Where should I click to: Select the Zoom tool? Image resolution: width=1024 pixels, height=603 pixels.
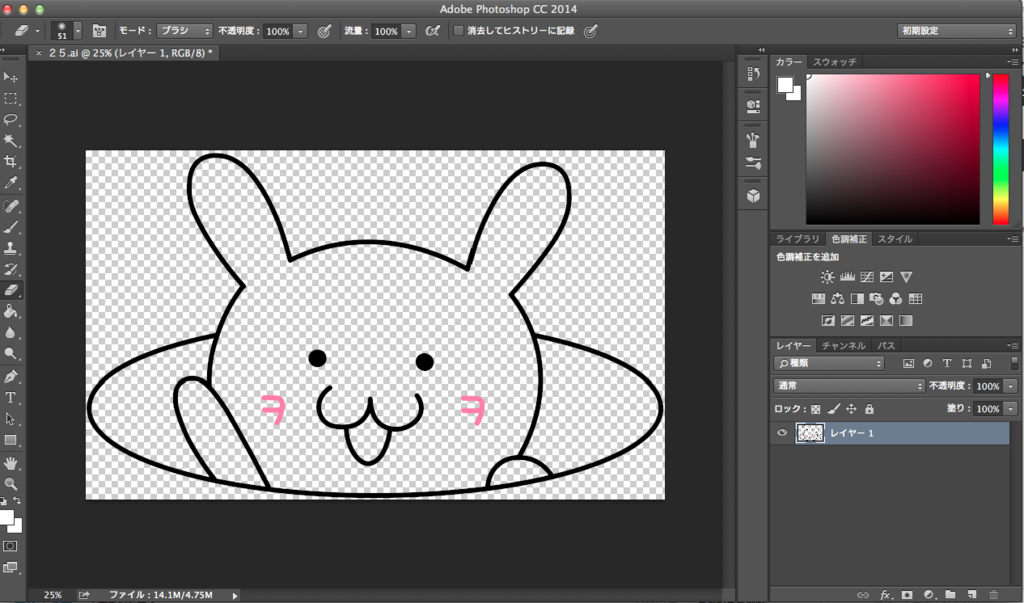11,484
